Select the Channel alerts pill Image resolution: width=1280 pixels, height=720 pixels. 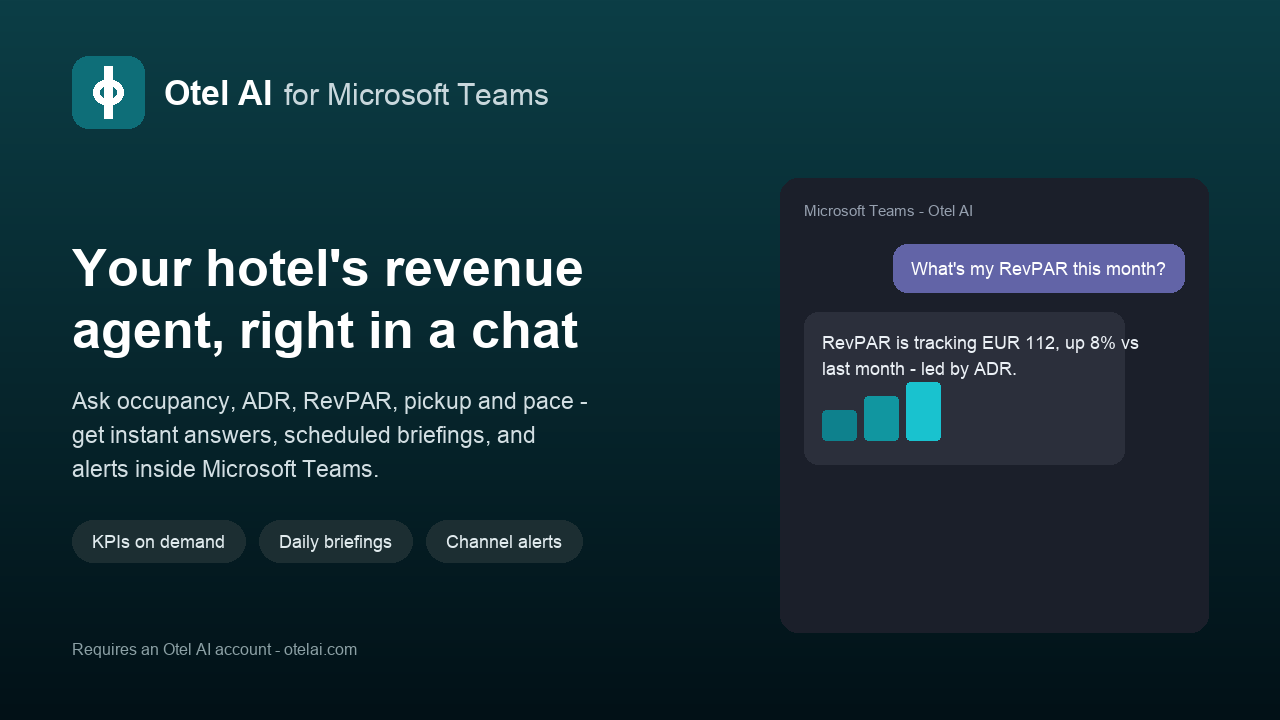504,541
